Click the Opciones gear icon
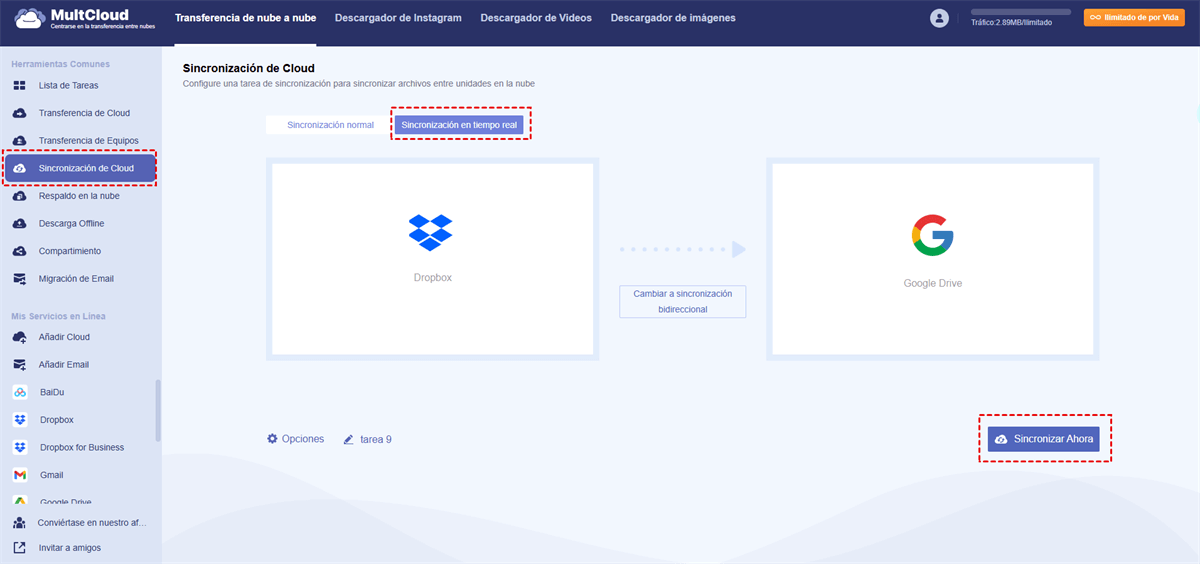Viewport: 1200px width, 564px height. pyautogui.click(x=272, y=439)
